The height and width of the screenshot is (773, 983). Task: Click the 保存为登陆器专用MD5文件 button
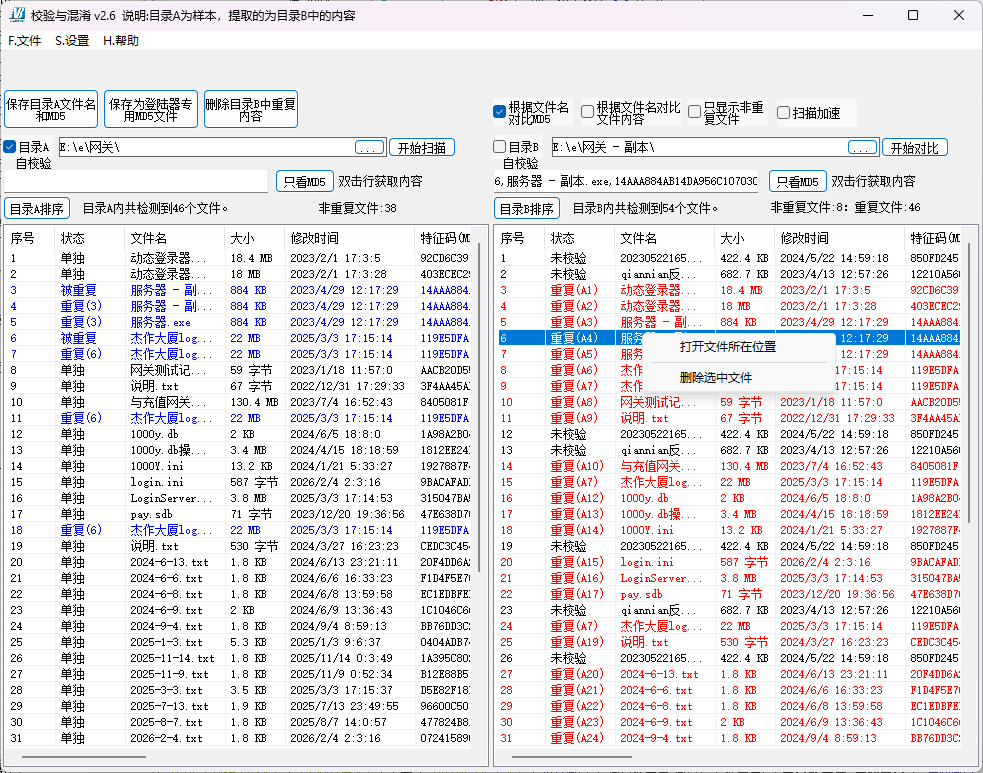coord(150,109)
